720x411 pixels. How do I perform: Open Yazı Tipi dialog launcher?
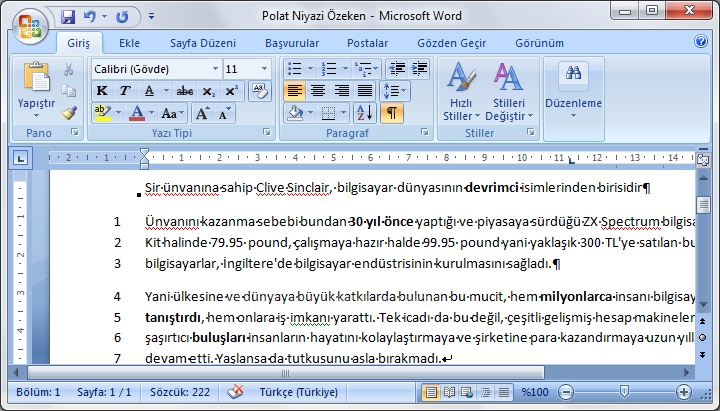(x=266, y=132)
